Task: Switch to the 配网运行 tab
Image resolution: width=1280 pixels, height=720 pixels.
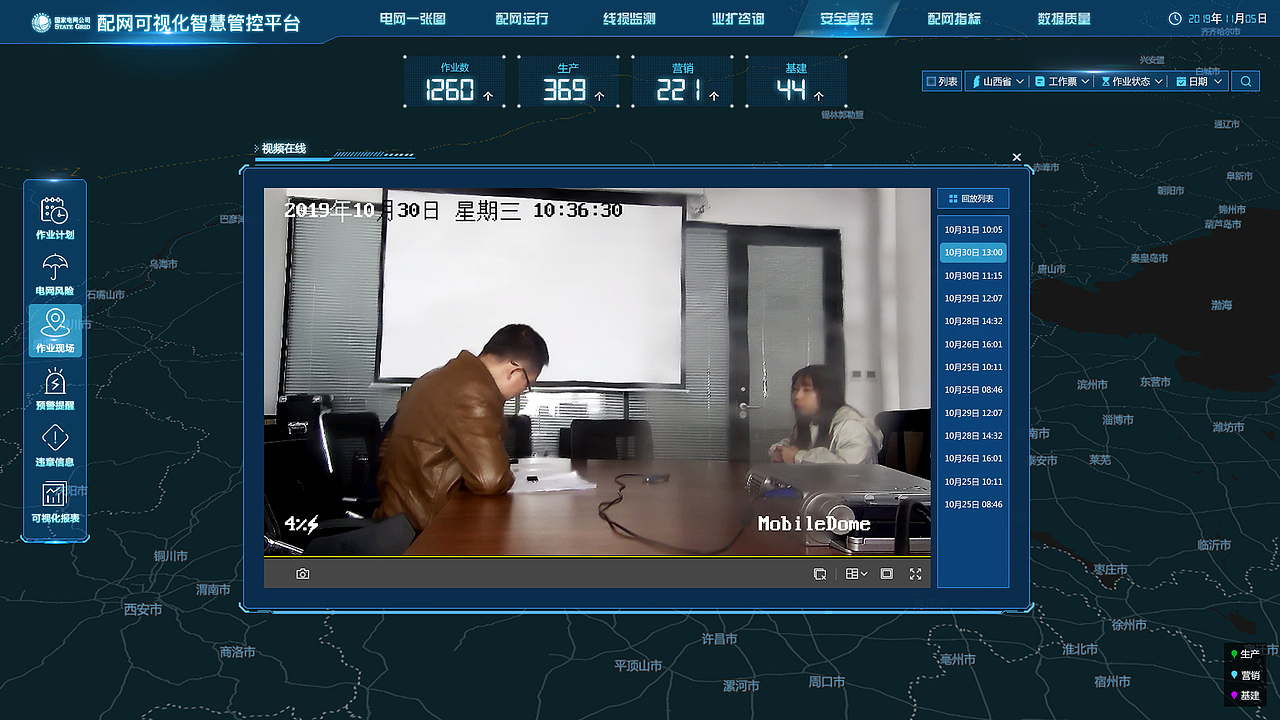Action: (x=522, y=19)
